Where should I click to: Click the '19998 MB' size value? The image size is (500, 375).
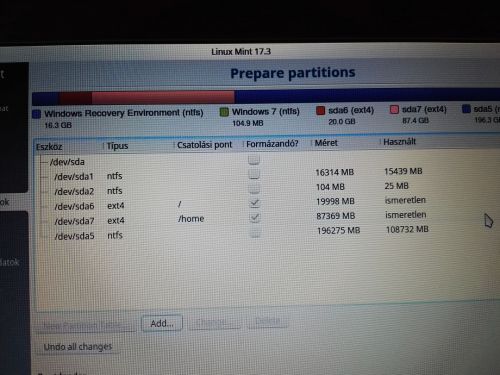[x=335, y=201]
